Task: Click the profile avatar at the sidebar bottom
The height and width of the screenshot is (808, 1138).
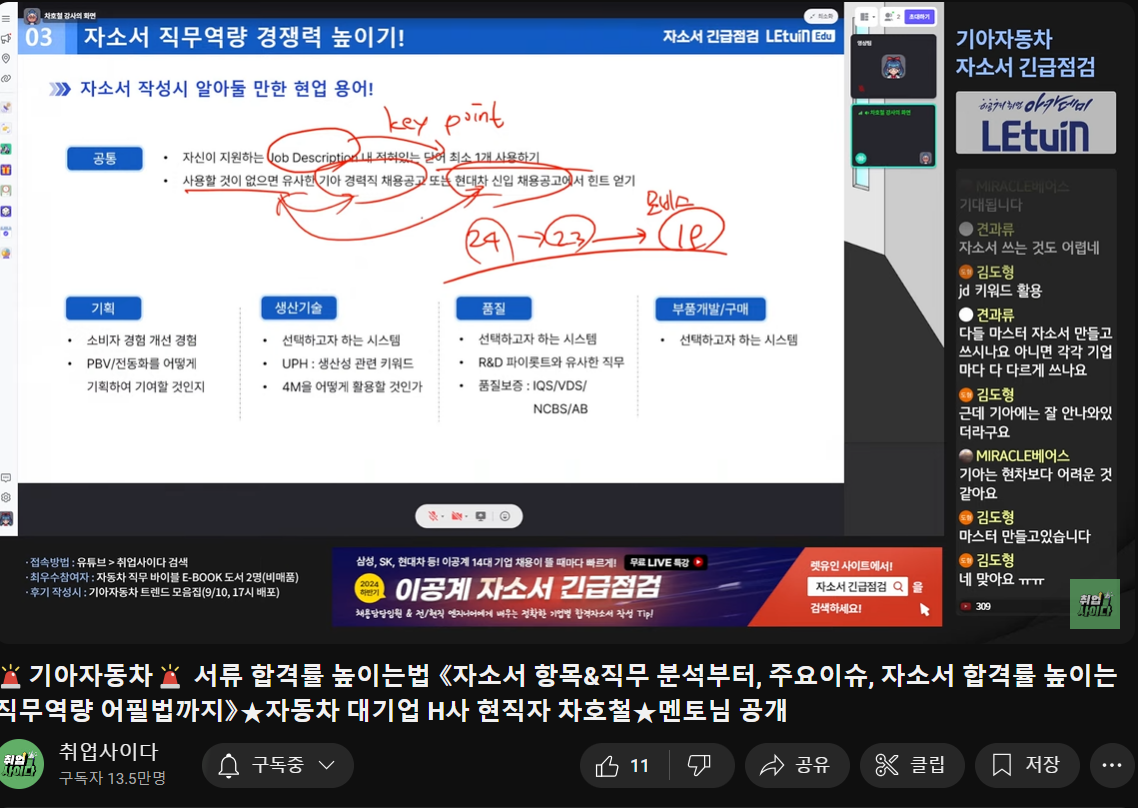Action: [x=7, y=518]
